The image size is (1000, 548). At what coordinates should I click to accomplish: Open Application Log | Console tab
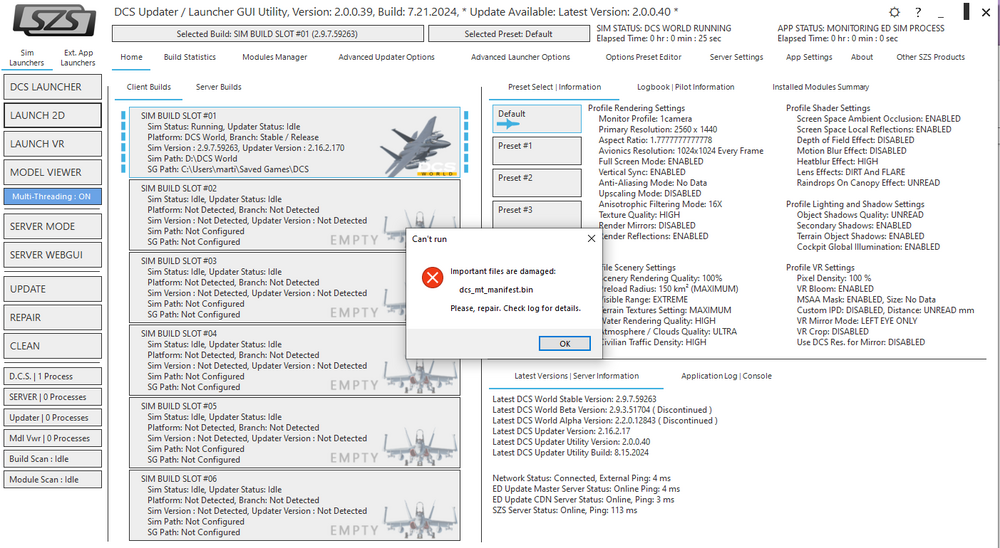point(726,376)
